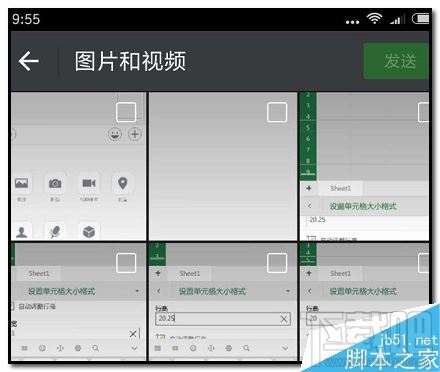The width and height of the screenshot is (440, 372).
Task: Select checkbox on the 自动调整行高 thumbnail
Action: point(126,263)
